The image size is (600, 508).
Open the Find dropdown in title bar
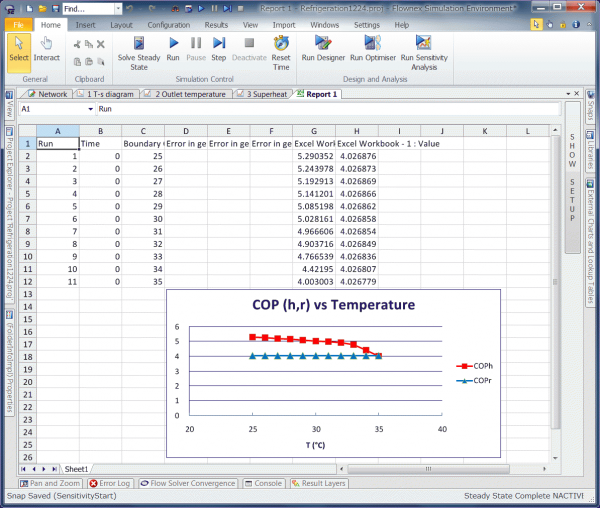[x=120, y=8]
